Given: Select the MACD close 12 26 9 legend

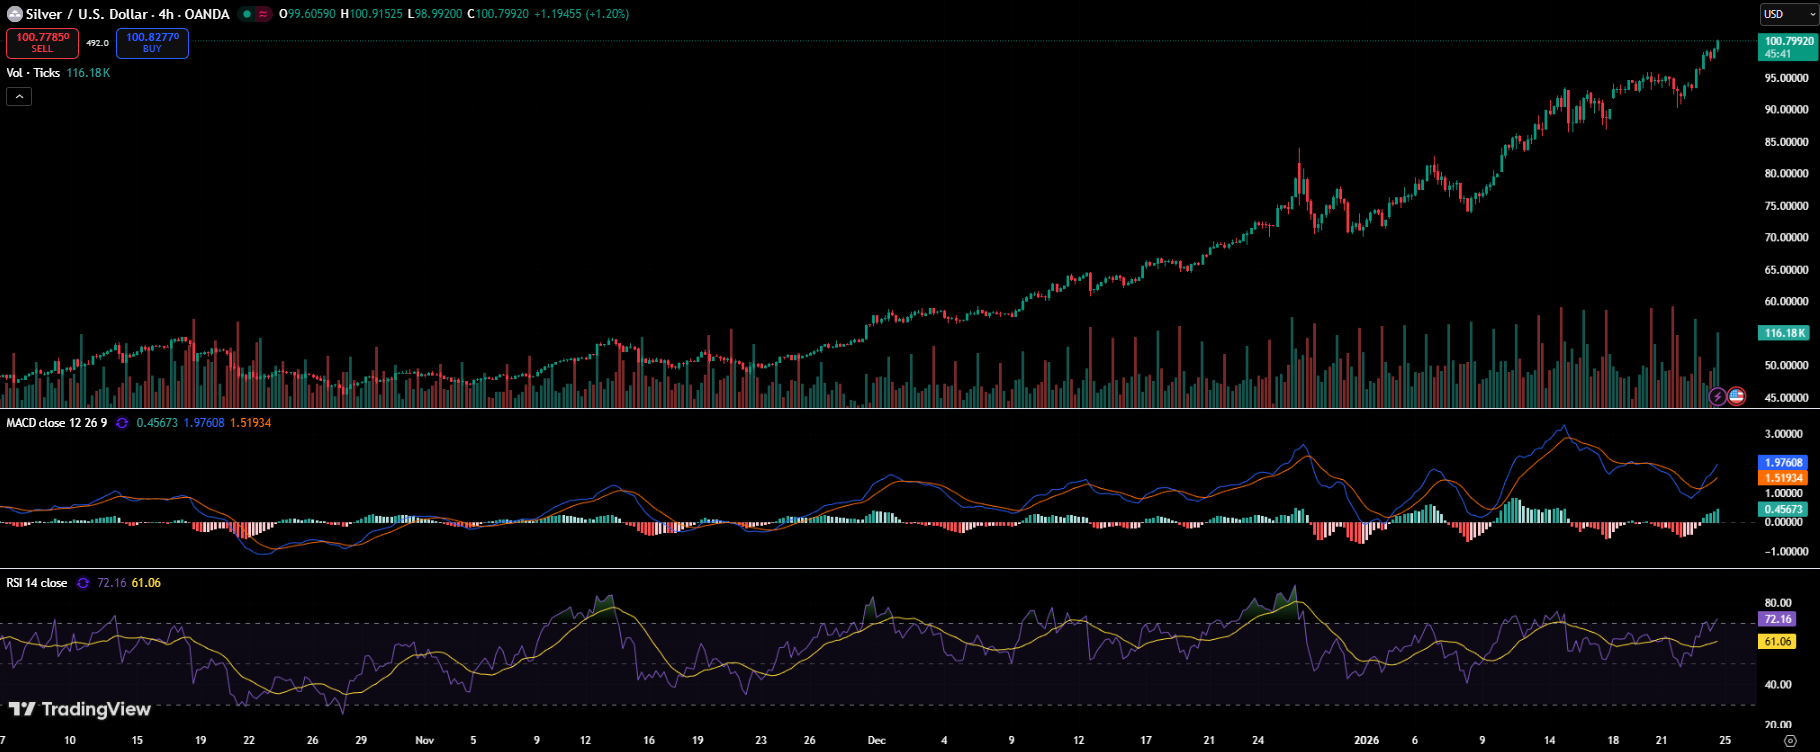Looking at the screenshot, I should point(56,423).
